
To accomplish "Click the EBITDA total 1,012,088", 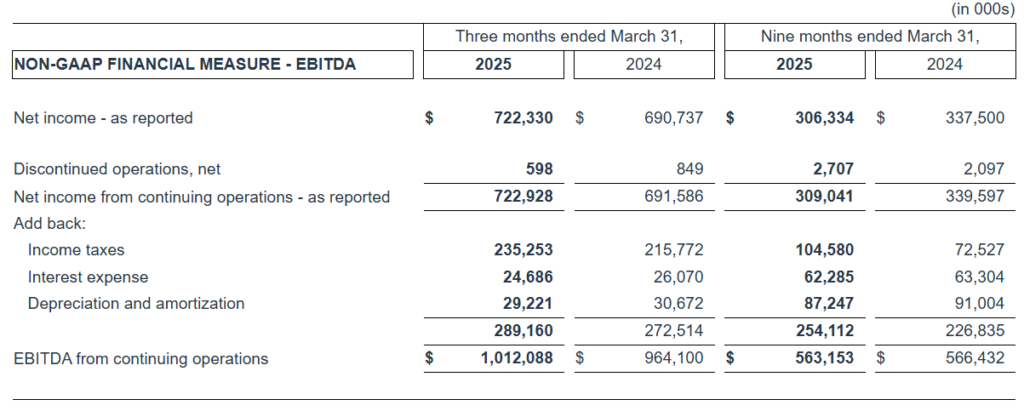I will pyautogui.click(x=516, y=358).
